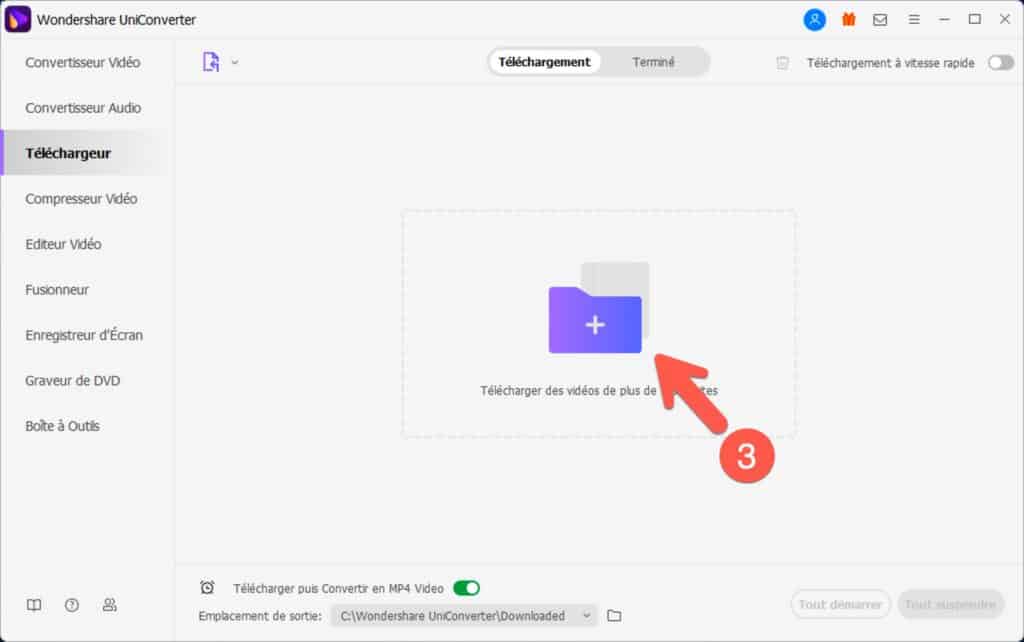Screen dimensions: 1024x642
Task: Open Editeur Vidéo in sidebar
Action: coord(63,244)
